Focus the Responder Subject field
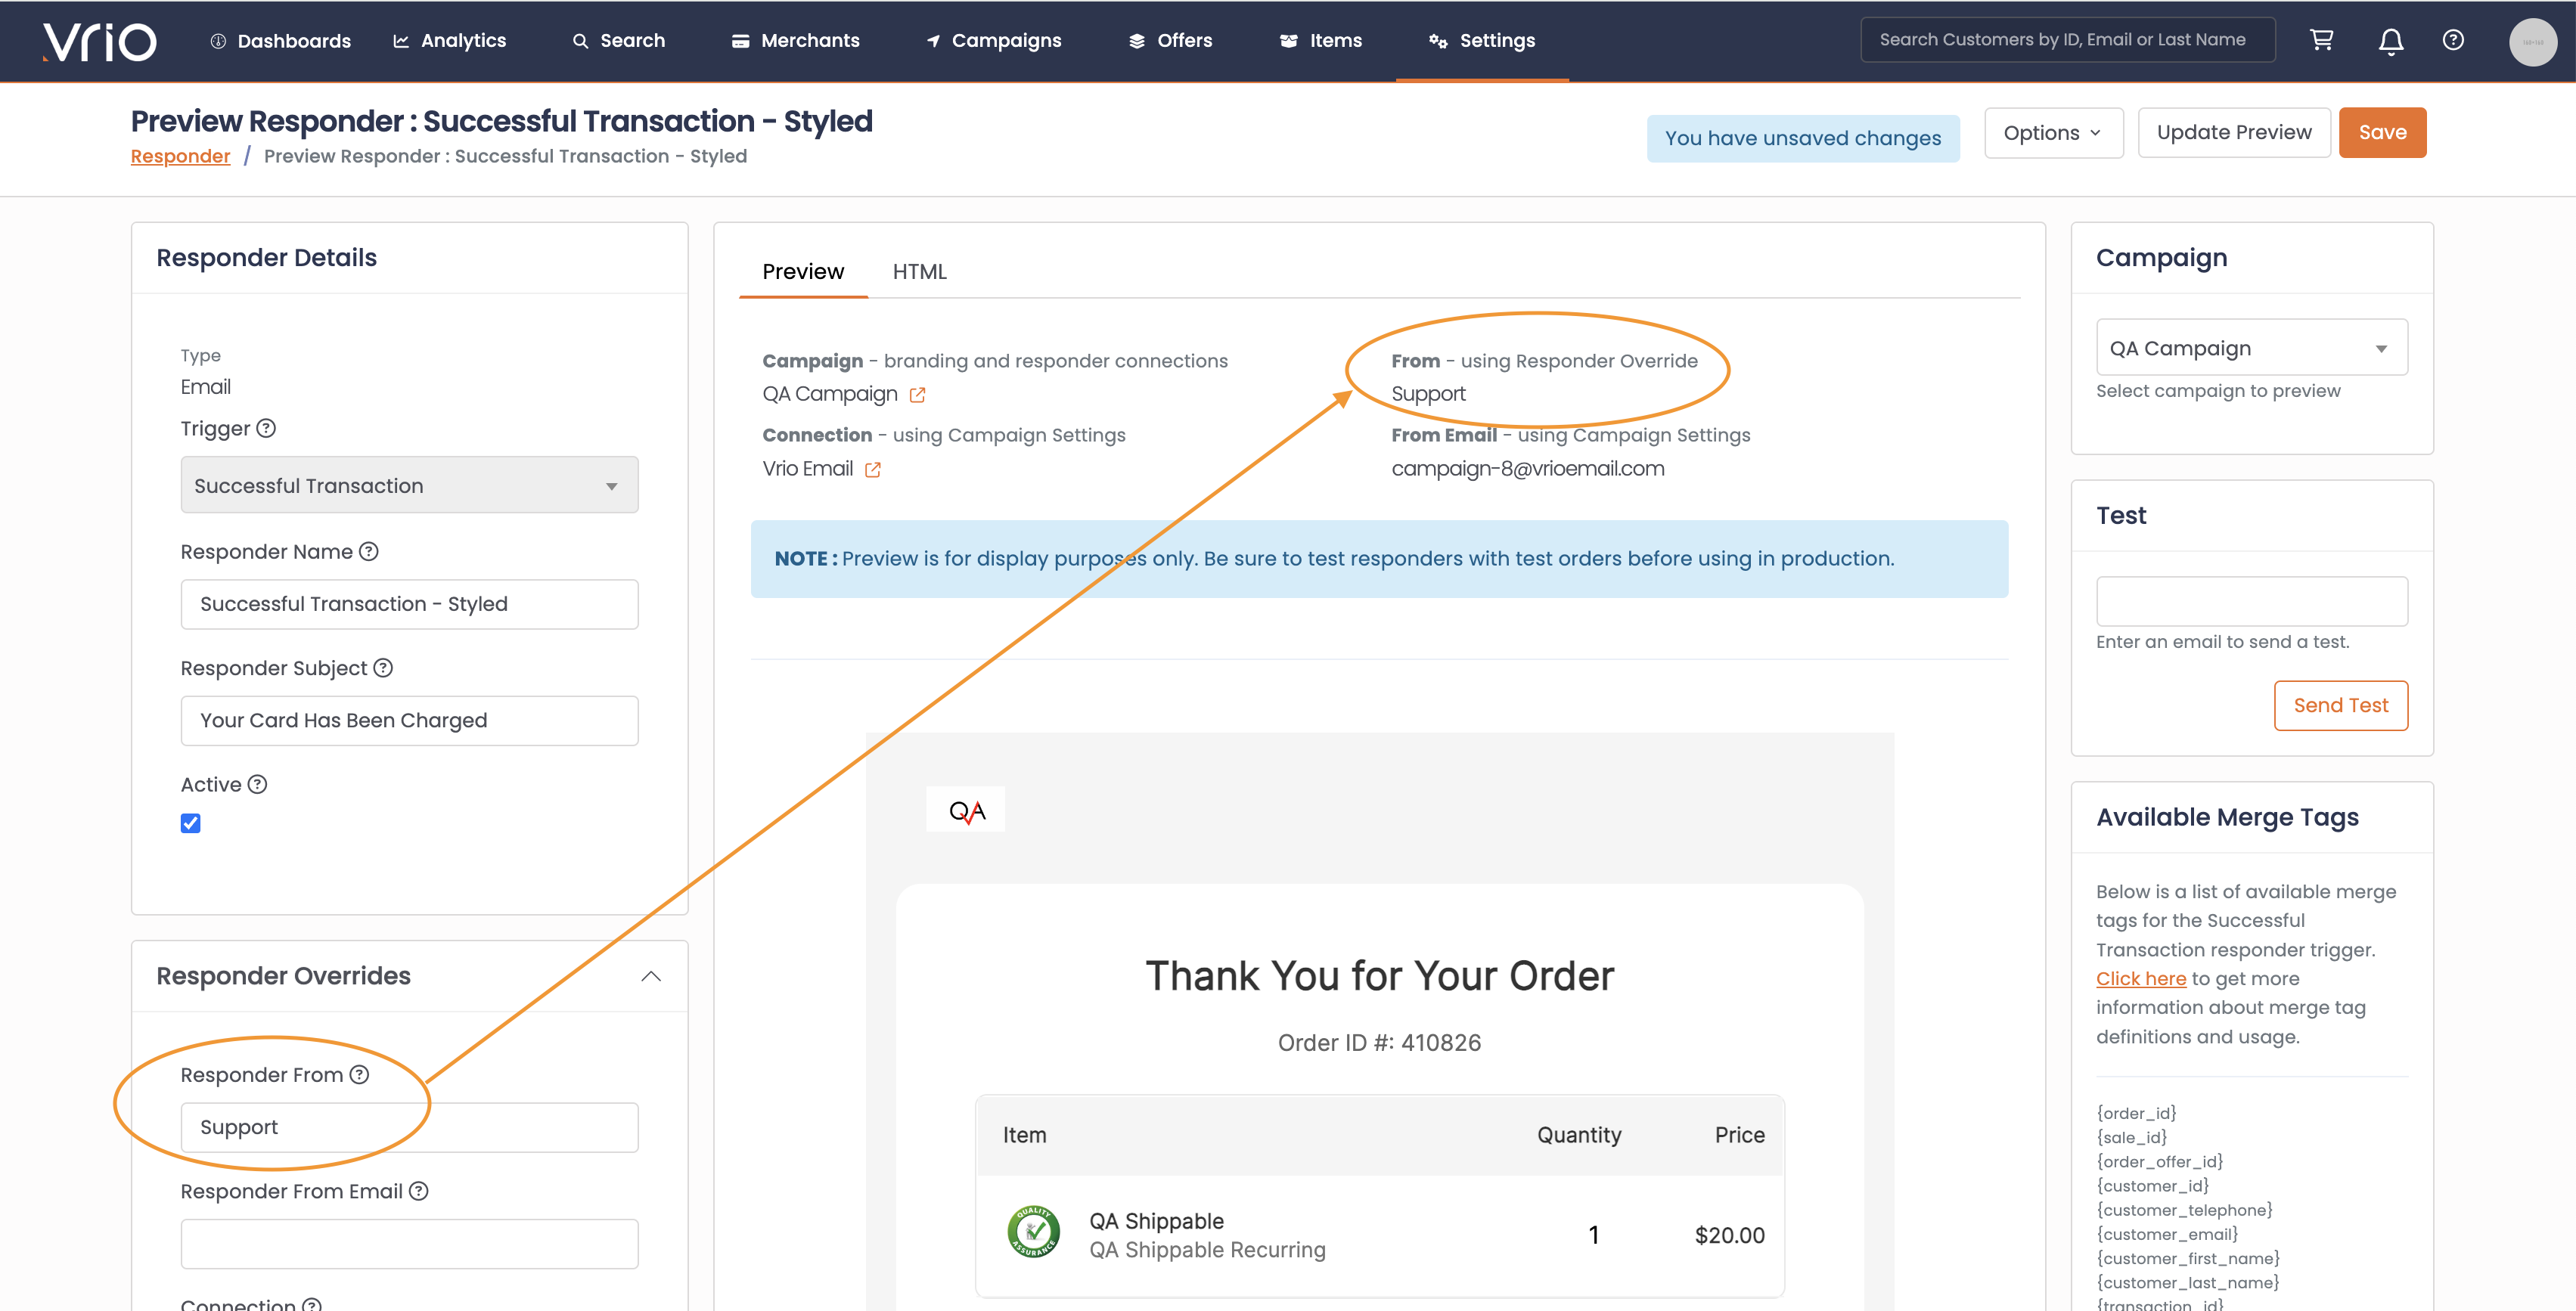Screen dimensions: 2576x1311 point(409,720)
